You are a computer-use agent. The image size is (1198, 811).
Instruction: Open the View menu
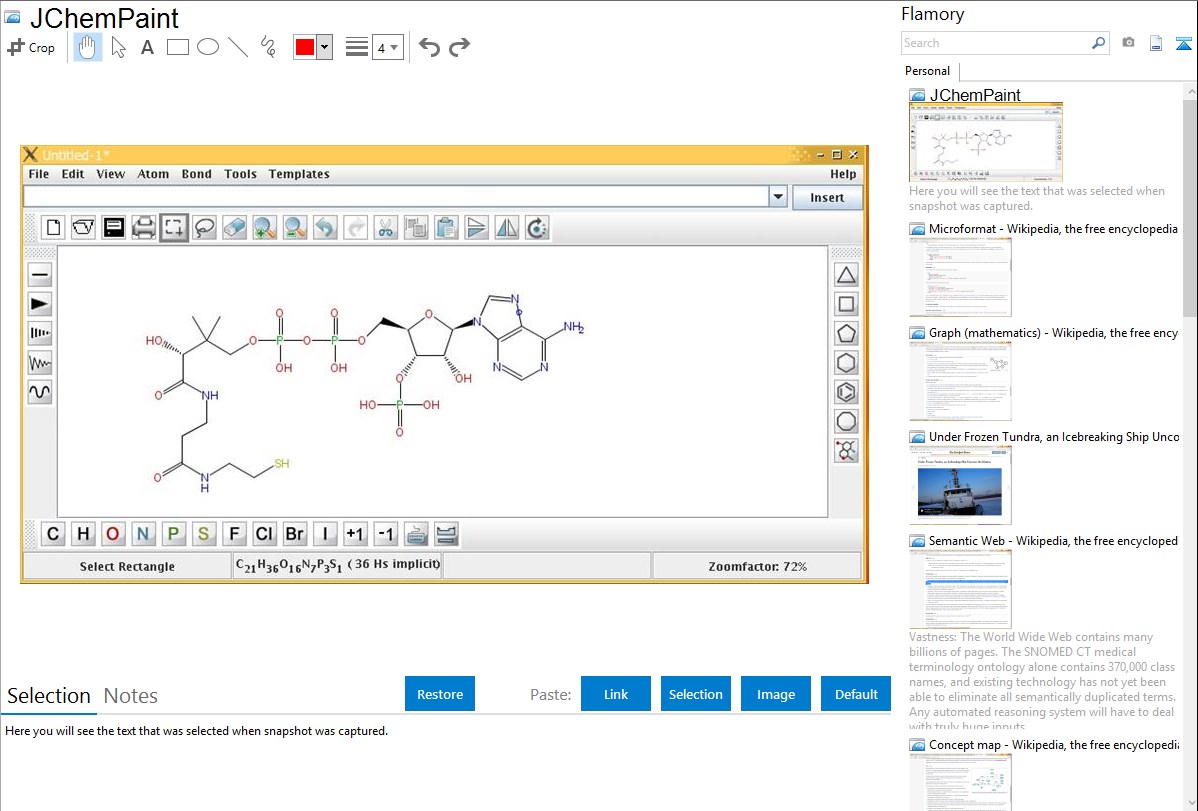tap(111, 174)
